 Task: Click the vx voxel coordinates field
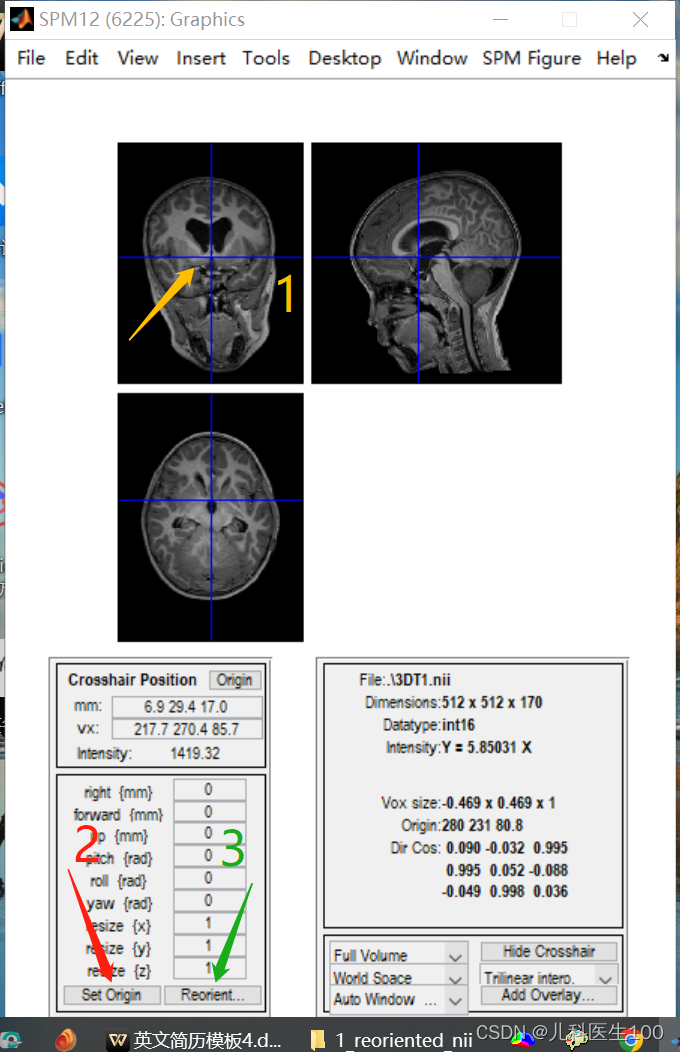187,729
